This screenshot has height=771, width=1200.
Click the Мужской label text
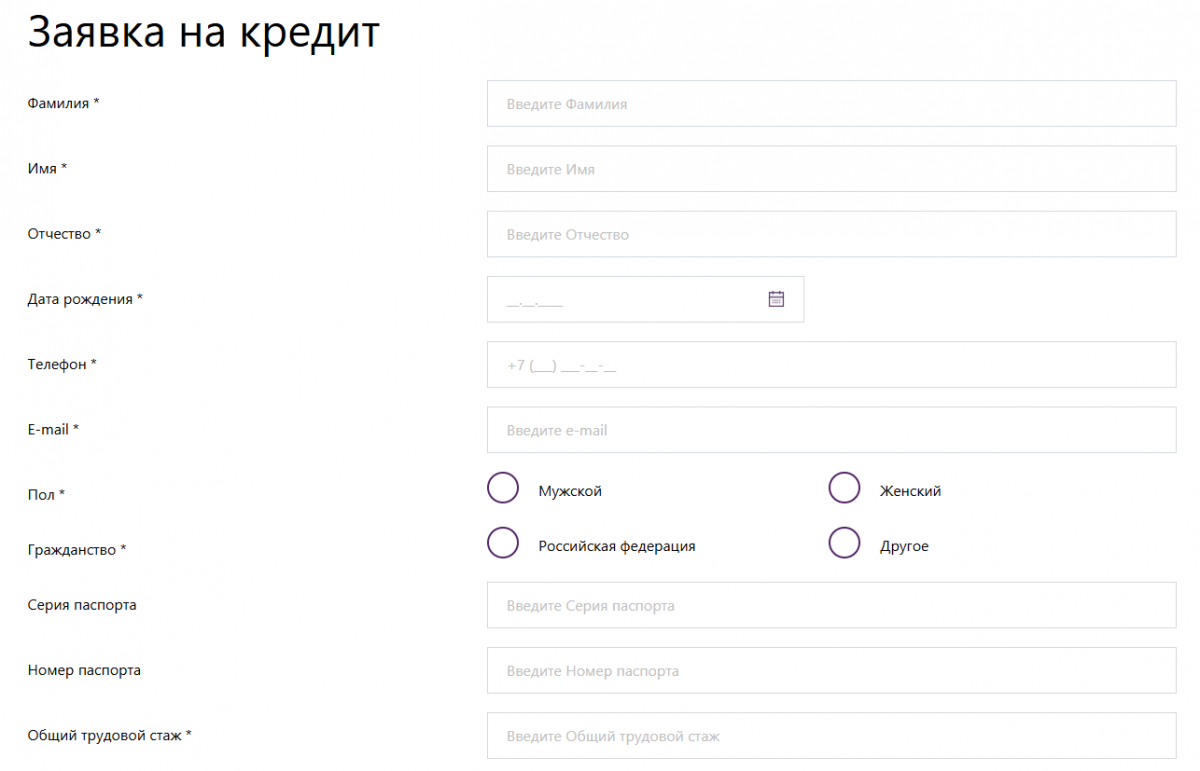pyautogui.click(x=570, y=491)
